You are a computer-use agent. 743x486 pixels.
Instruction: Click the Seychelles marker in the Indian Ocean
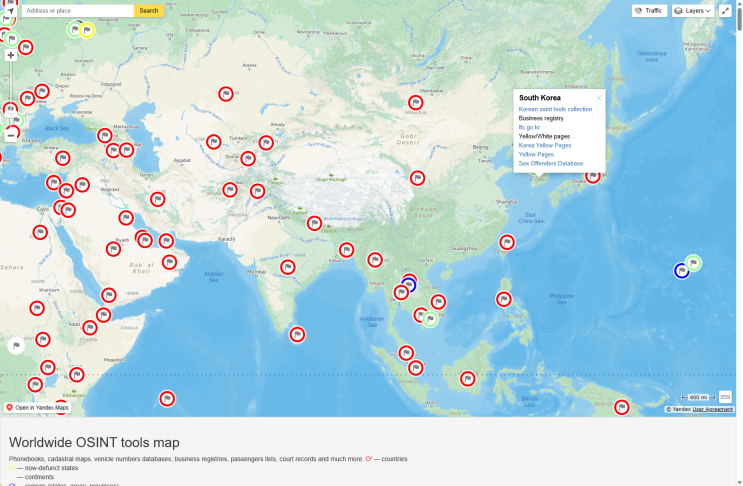[167, 399]
